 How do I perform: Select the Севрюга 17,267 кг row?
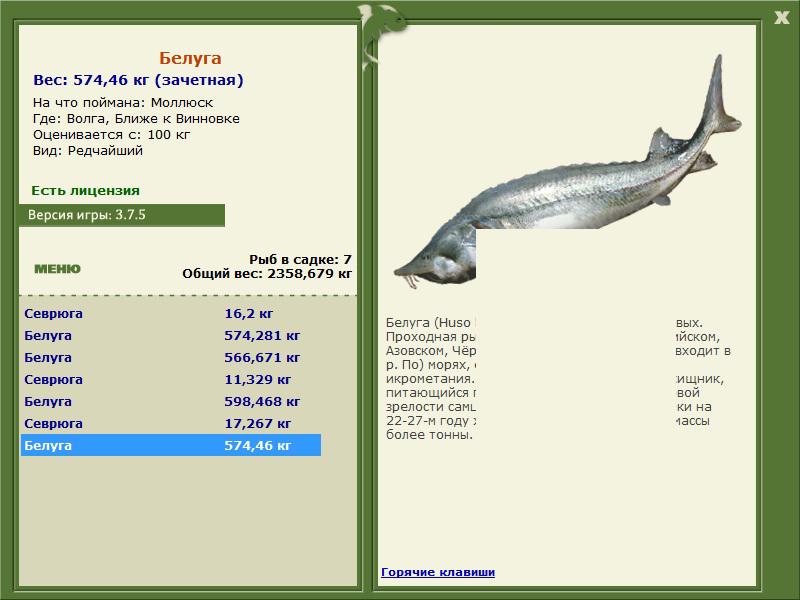coord(171,423)
